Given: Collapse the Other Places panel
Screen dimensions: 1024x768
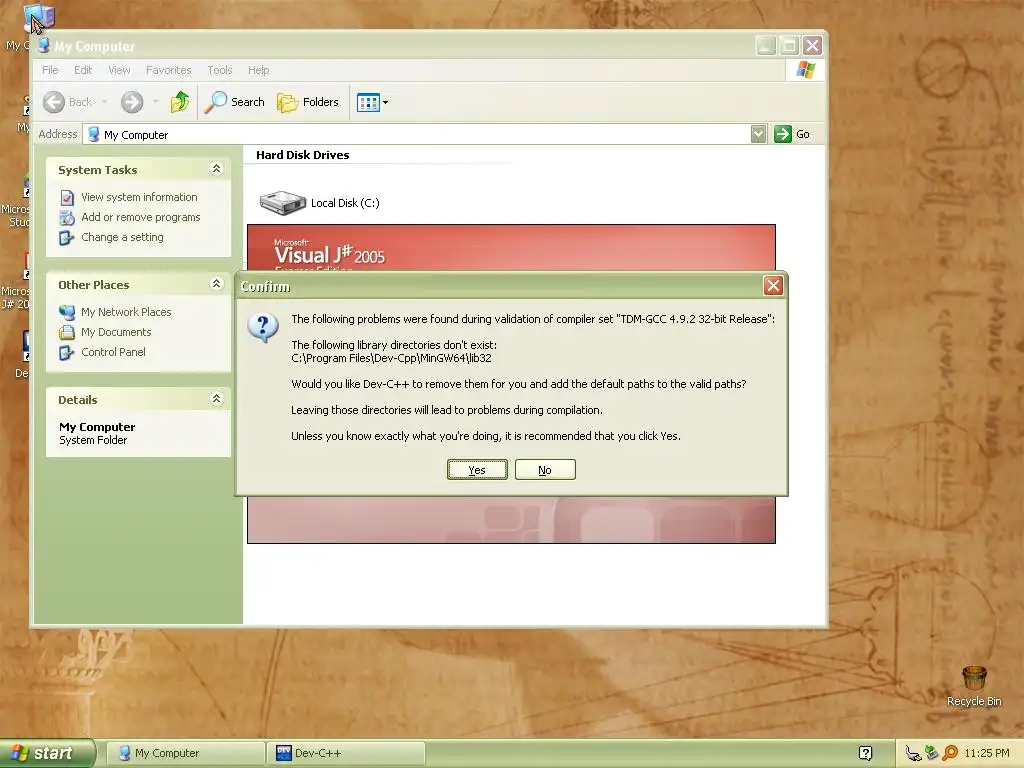Looking at the screenshot, I should 216,284.
